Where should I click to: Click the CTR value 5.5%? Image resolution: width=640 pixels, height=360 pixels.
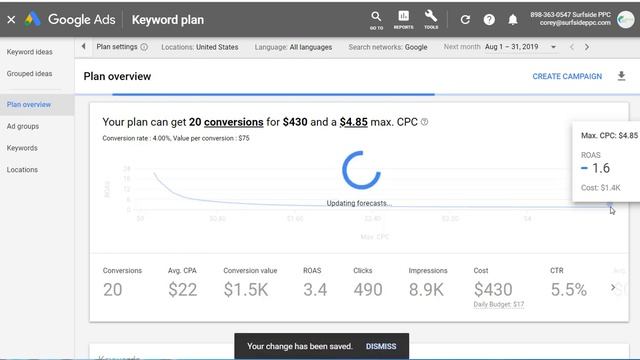(x=569, y=290)
